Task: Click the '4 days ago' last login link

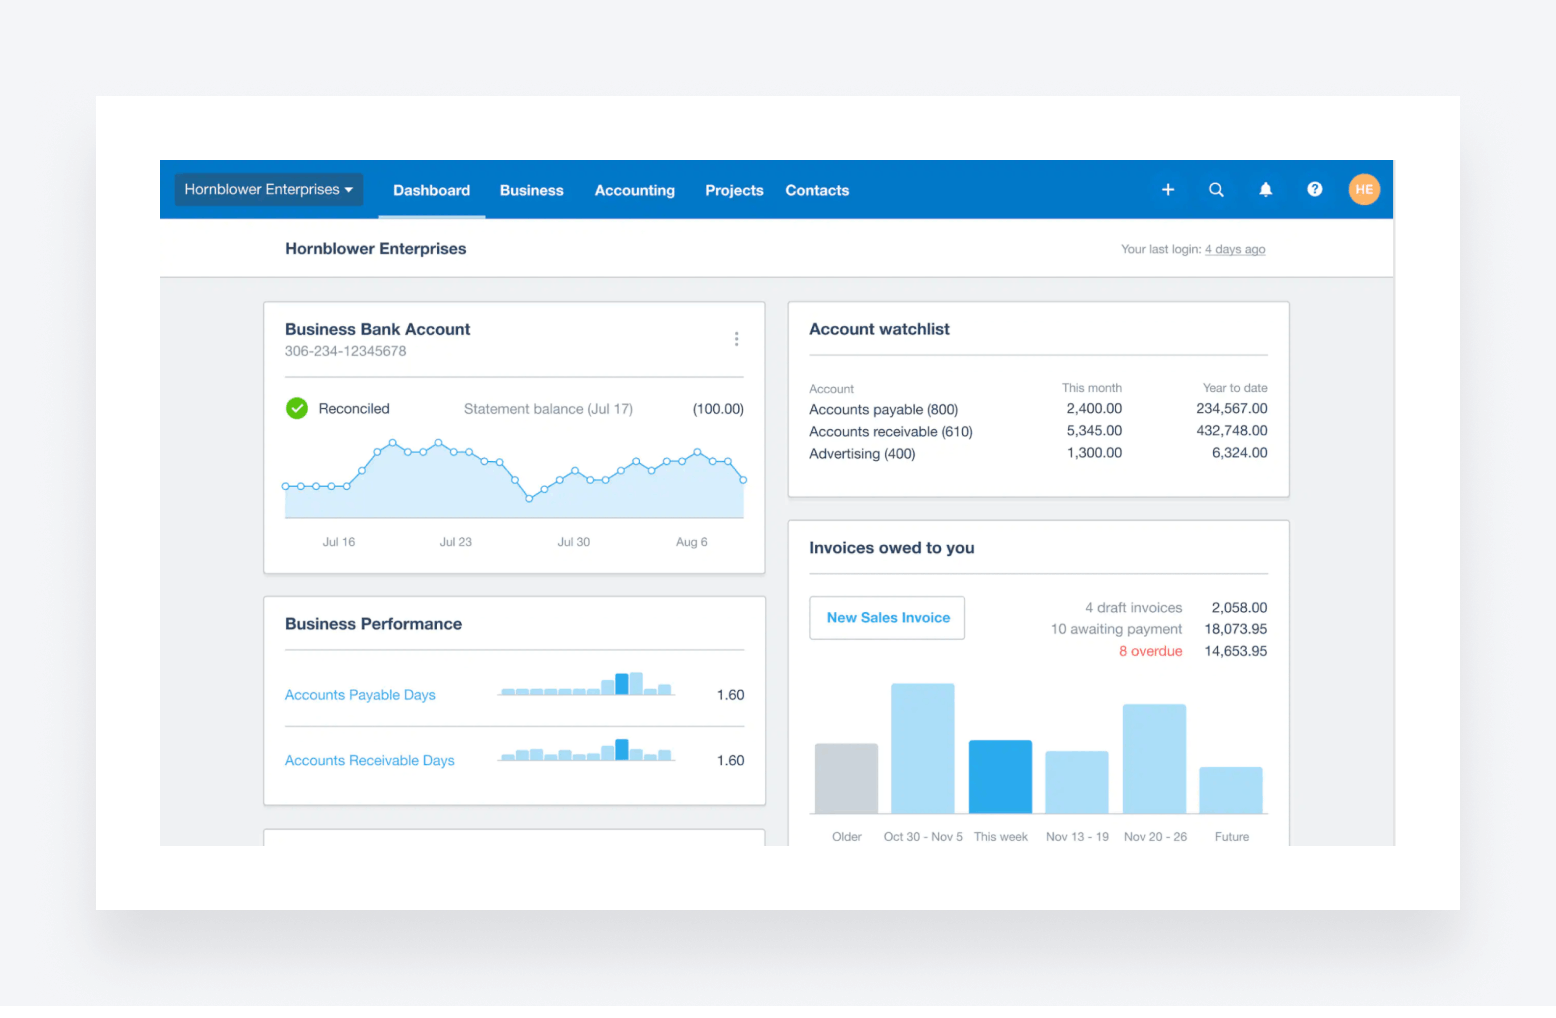Action: coord(1235,250)
